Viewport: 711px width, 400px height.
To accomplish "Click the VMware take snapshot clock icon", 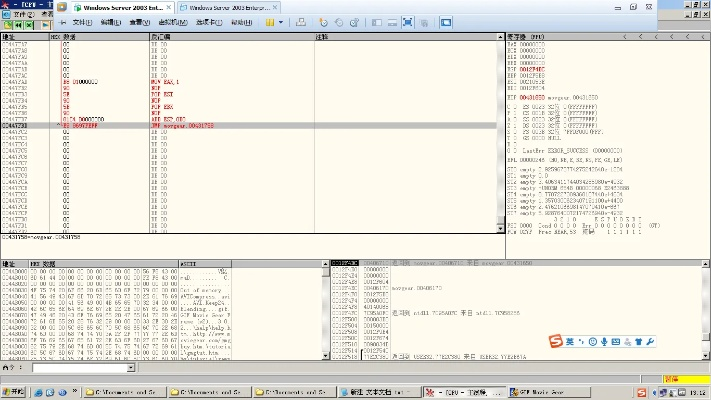I will 323,21.
